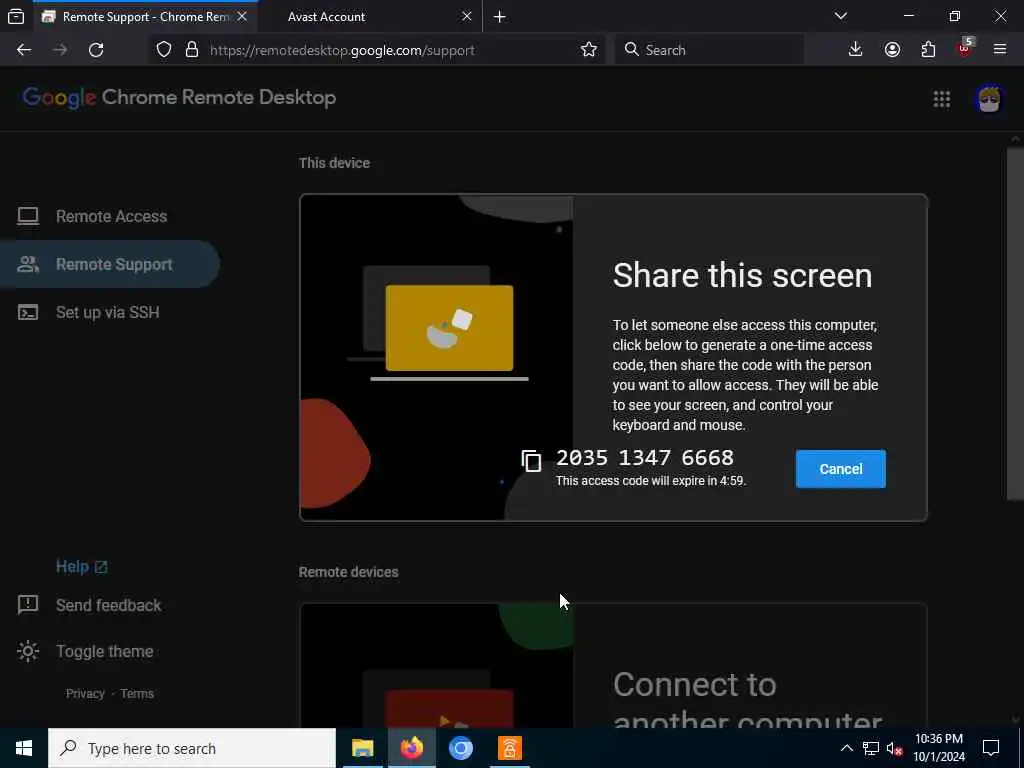Open Set up via SSH

(x=110, y=312)
